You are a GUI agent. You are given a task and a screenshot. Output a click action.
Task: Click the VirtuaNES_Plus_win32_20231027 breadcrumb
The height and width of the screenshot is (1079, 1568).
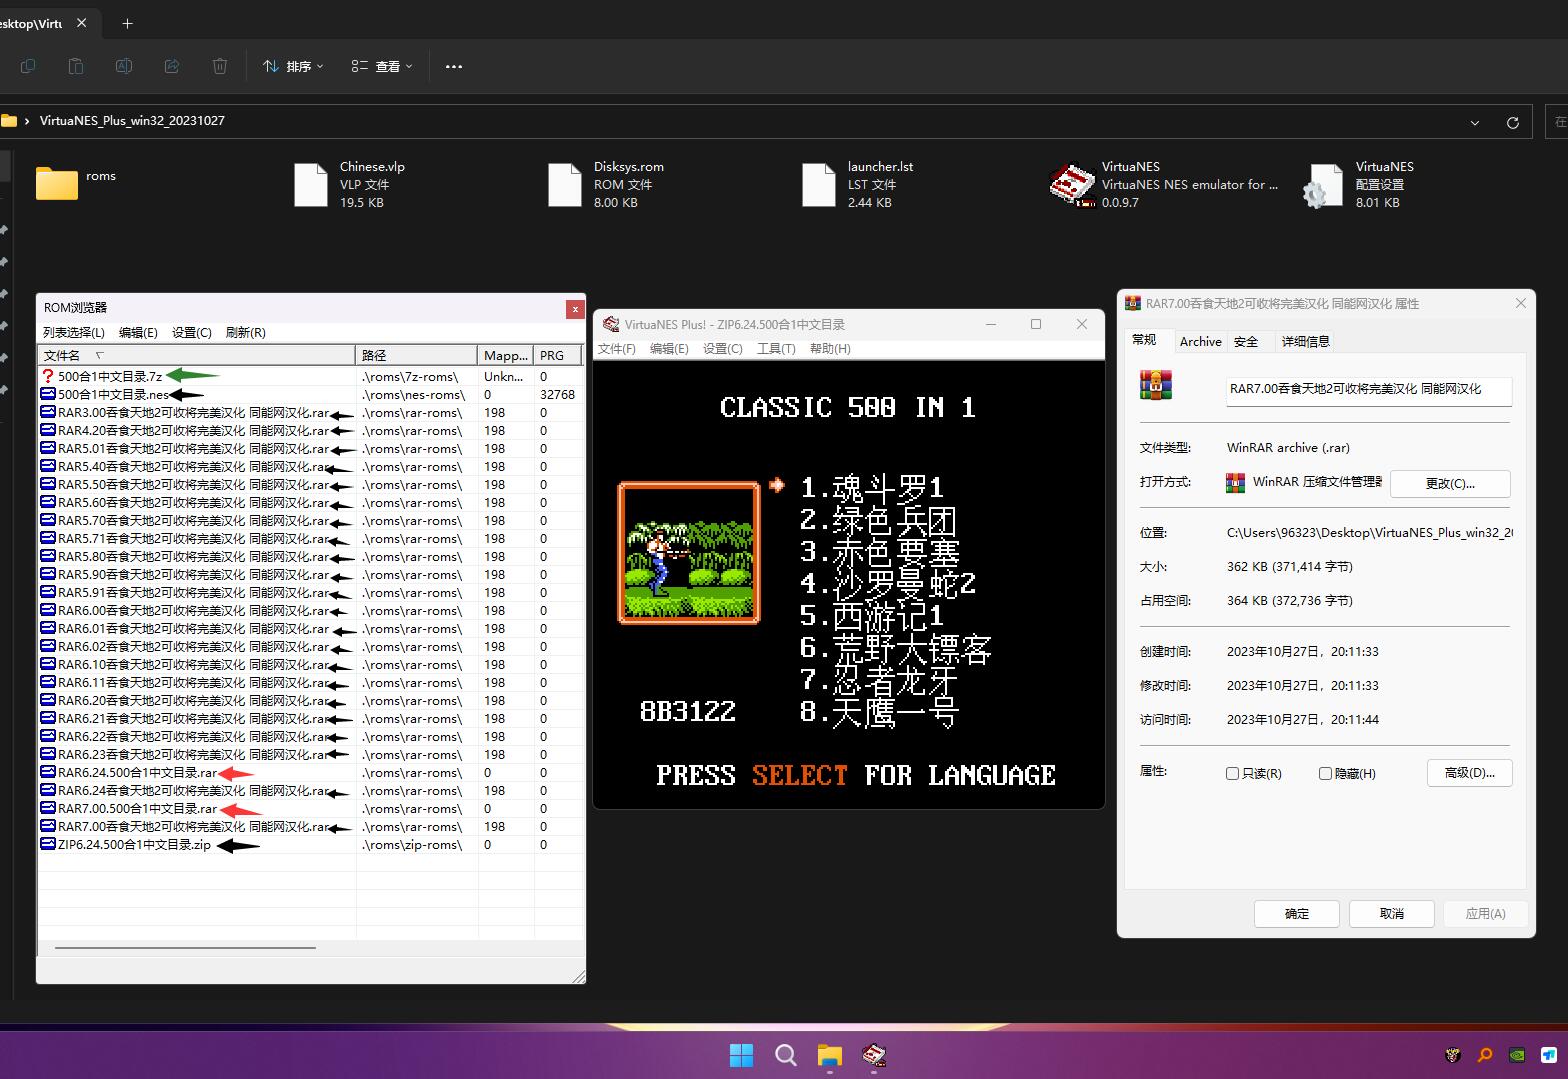click(132, 120)
